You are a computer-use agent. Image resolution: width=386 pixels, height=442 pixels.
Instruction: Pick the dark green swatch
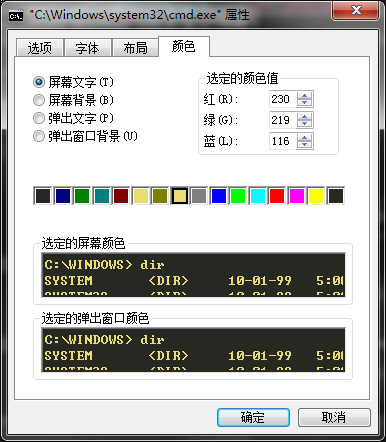(x=82, y=196)
